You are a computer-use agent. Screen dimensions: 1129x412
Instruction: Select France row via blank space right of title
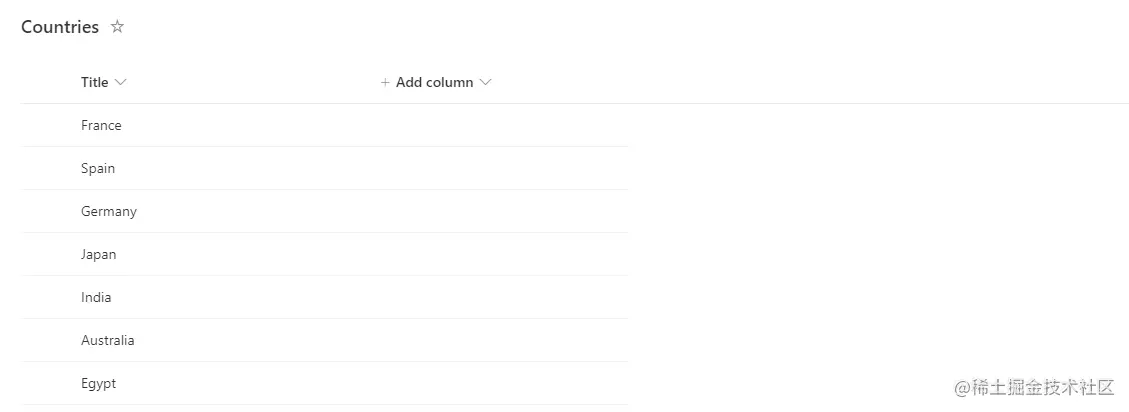pos(400,125)
